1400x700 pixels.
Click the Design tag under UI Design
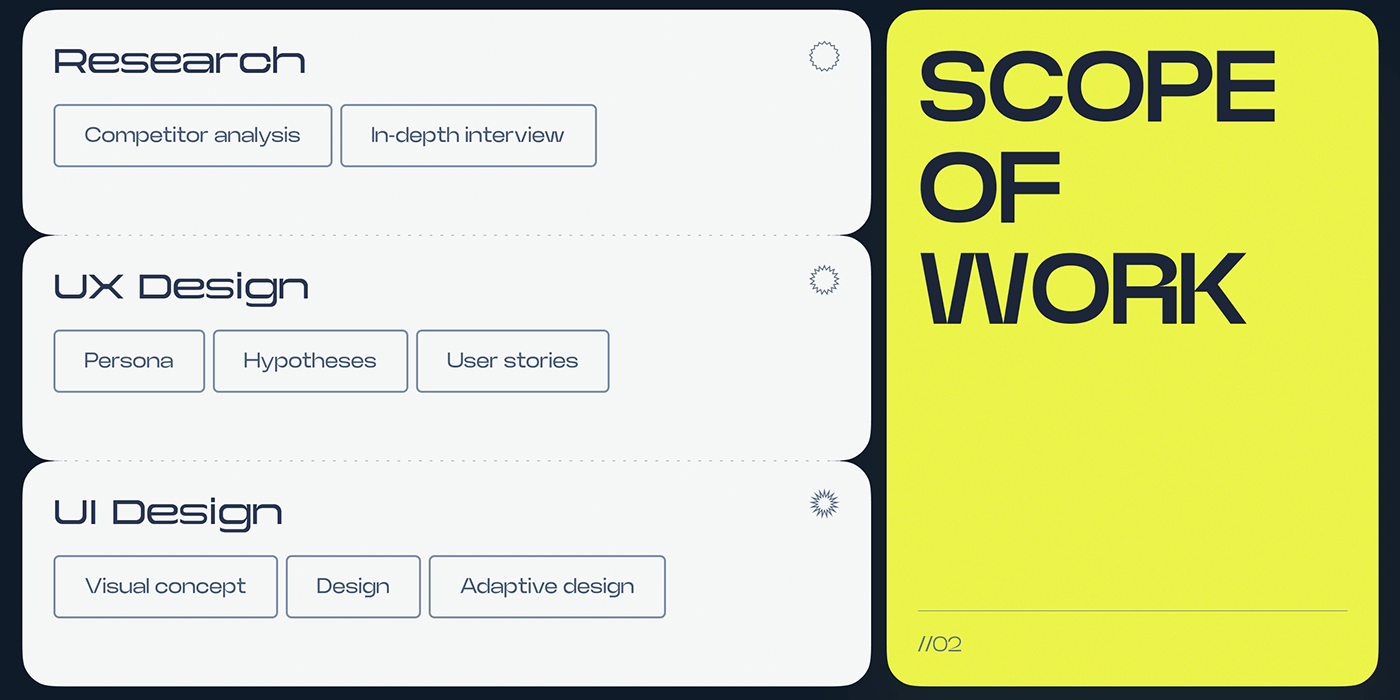click(353, 587)
